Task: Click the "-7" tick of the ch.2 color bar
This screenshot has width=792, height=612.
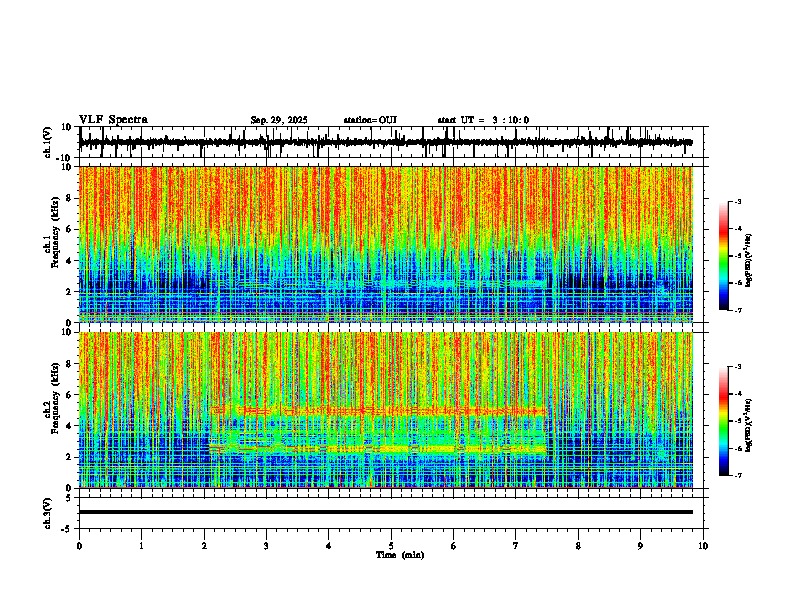Action: [737, 475]
